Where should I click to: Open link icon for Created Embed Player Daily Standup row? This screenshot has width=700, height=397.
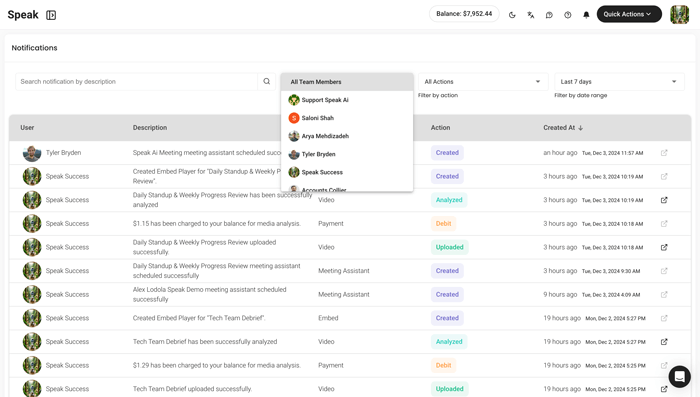click(x=664, y=176)
